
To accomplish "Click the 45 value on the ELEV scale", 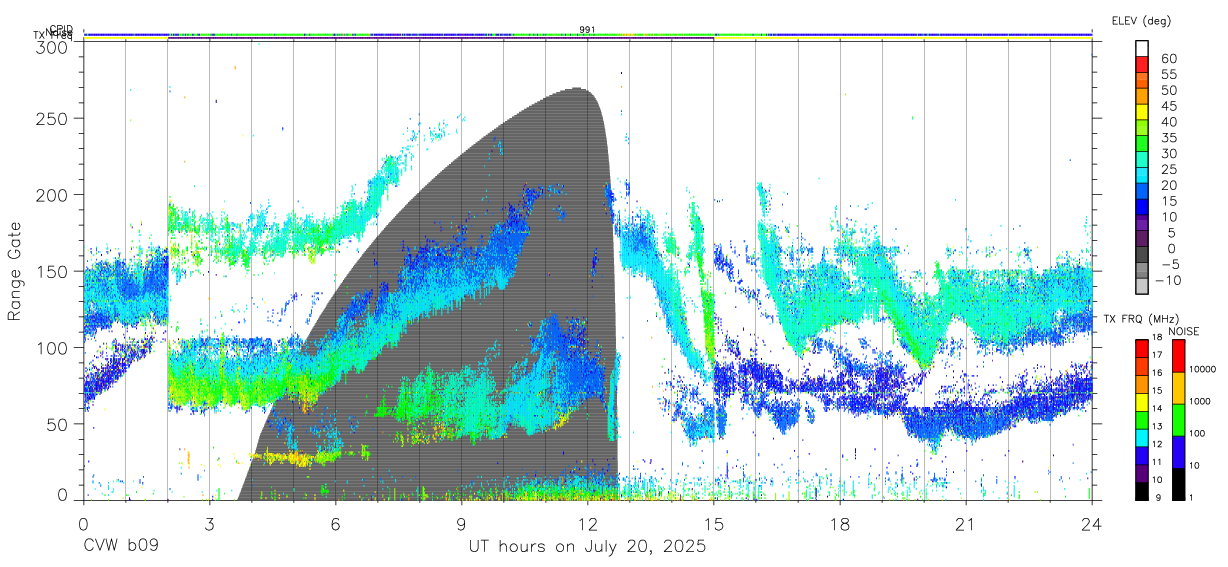I will [x=1169, y=106].
